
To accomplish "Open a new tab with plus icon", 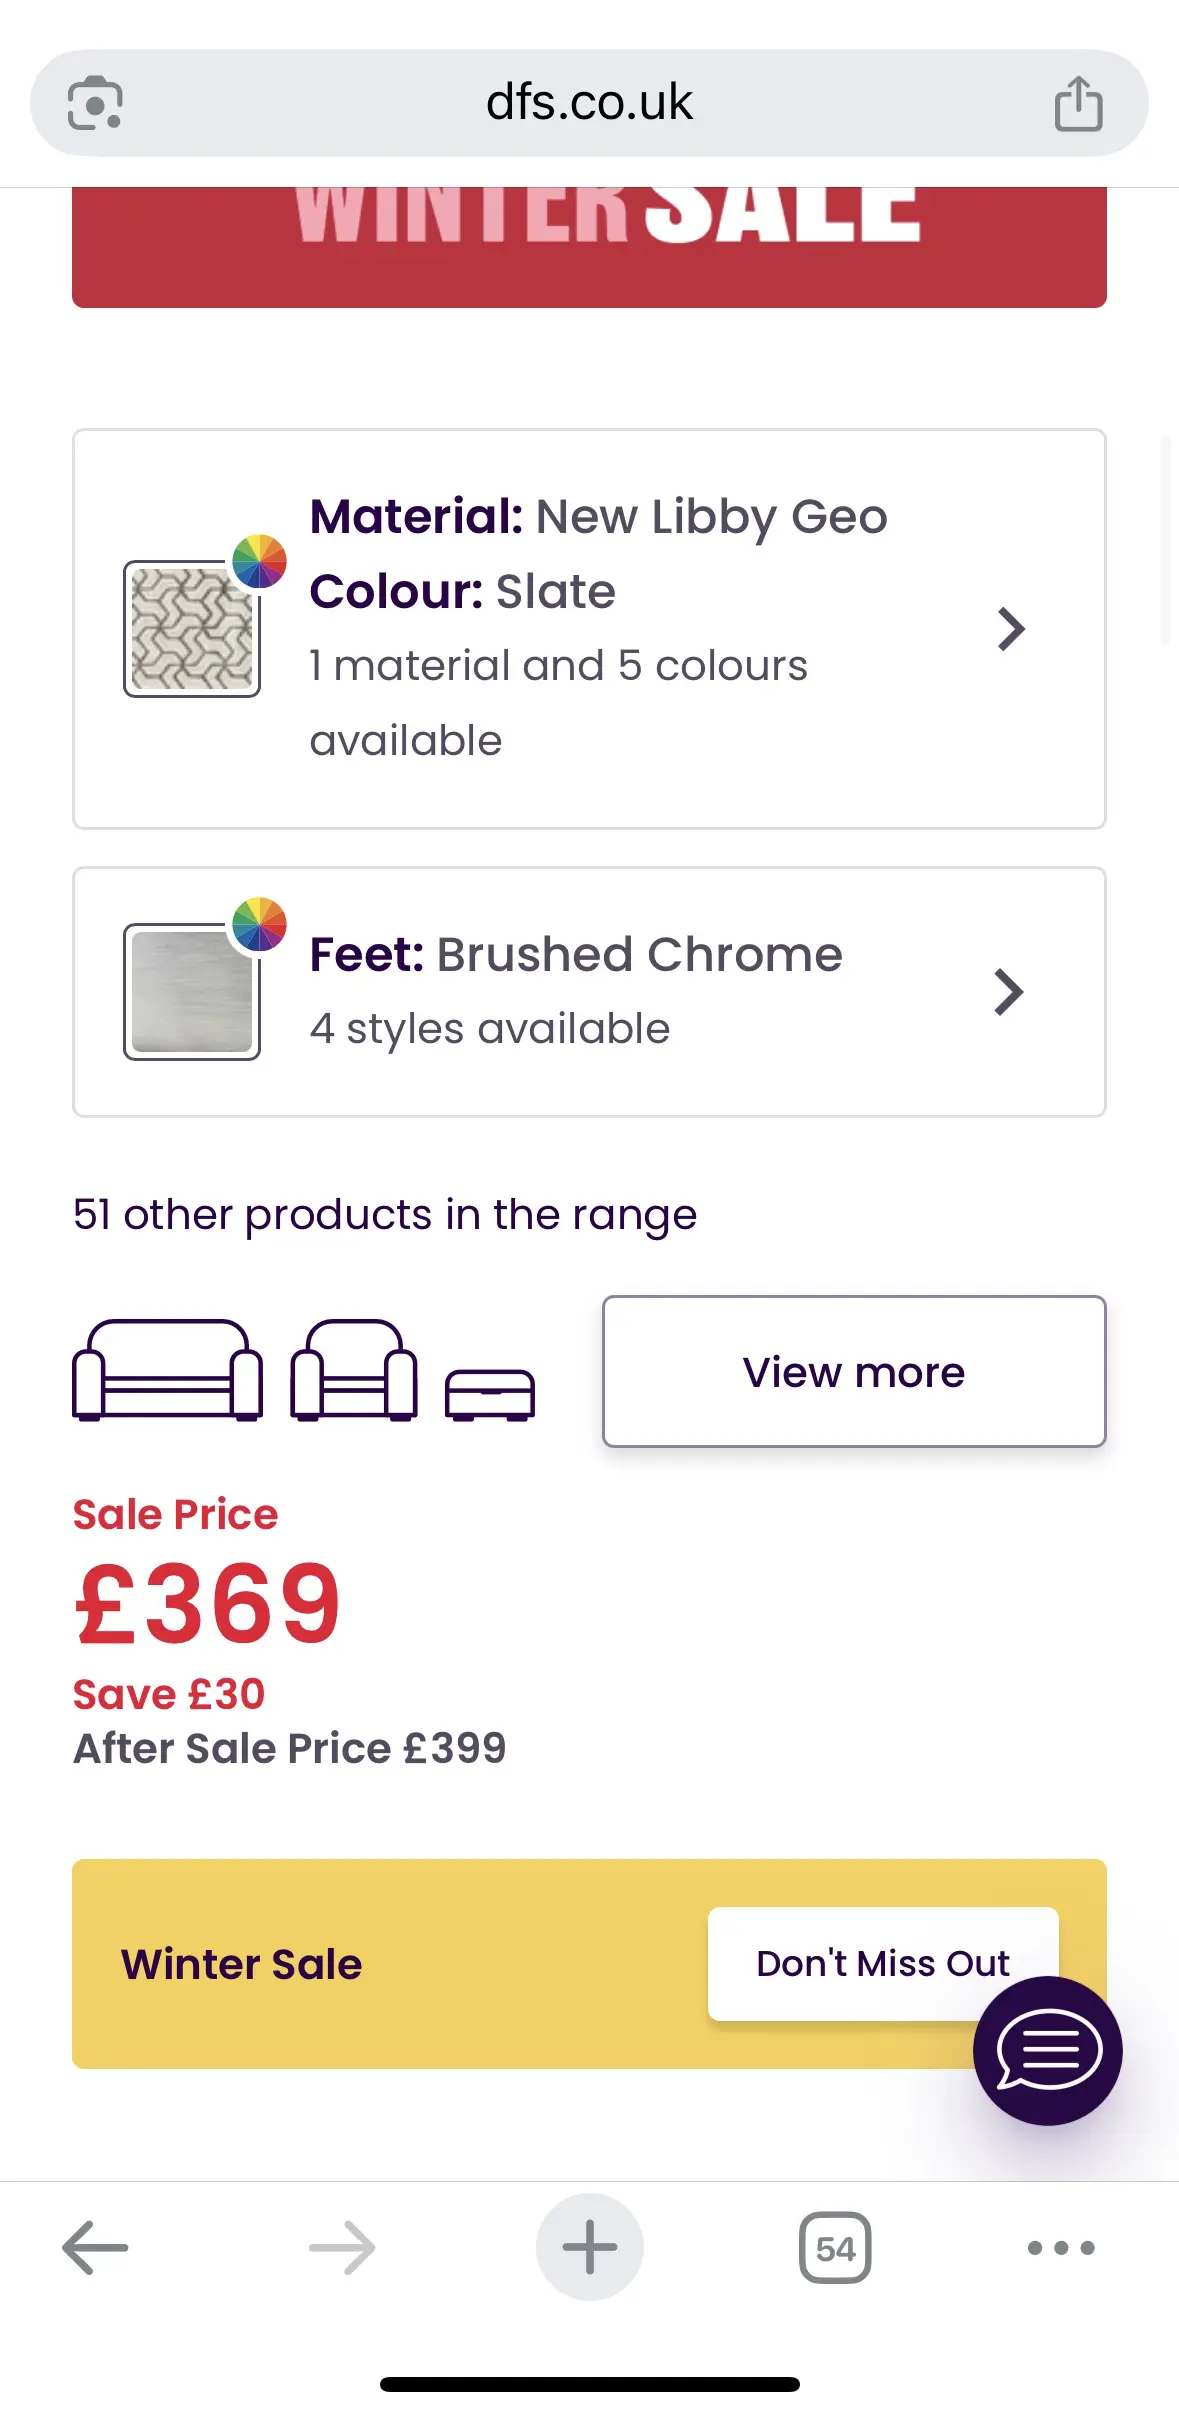I will (589, 2247).
